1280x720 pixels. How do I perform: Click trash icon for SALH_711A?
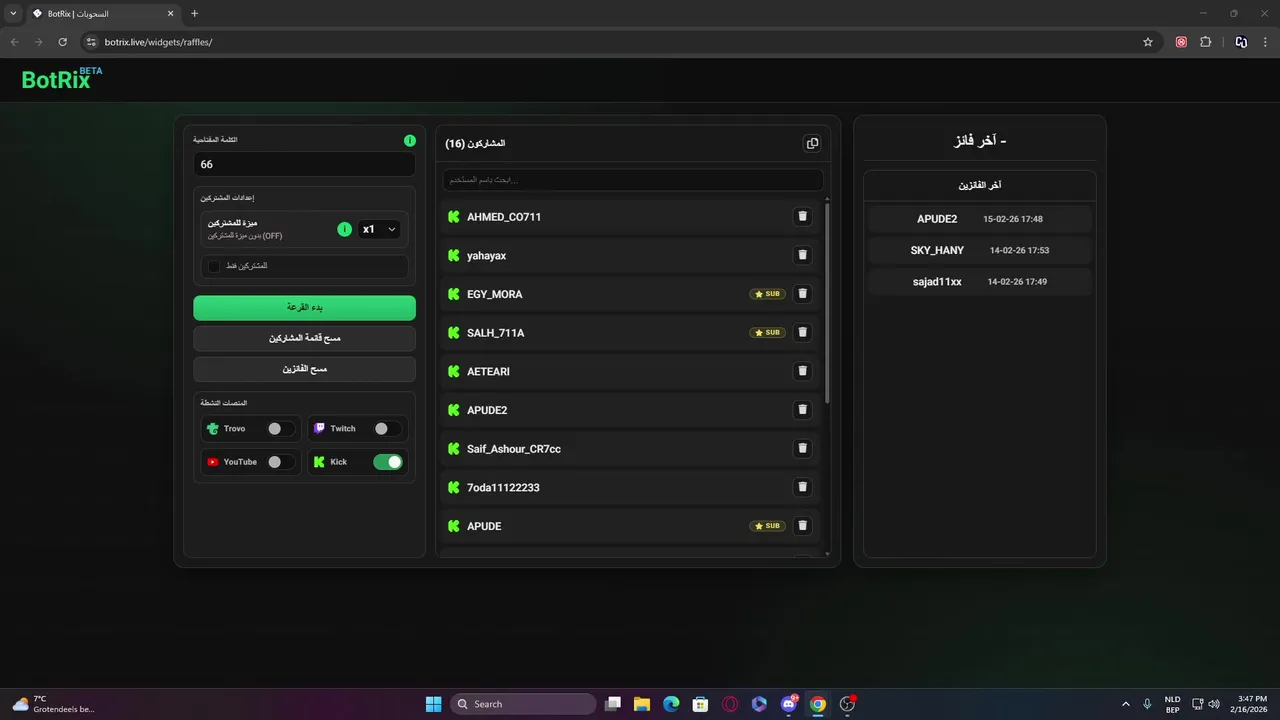pos(802,332)
